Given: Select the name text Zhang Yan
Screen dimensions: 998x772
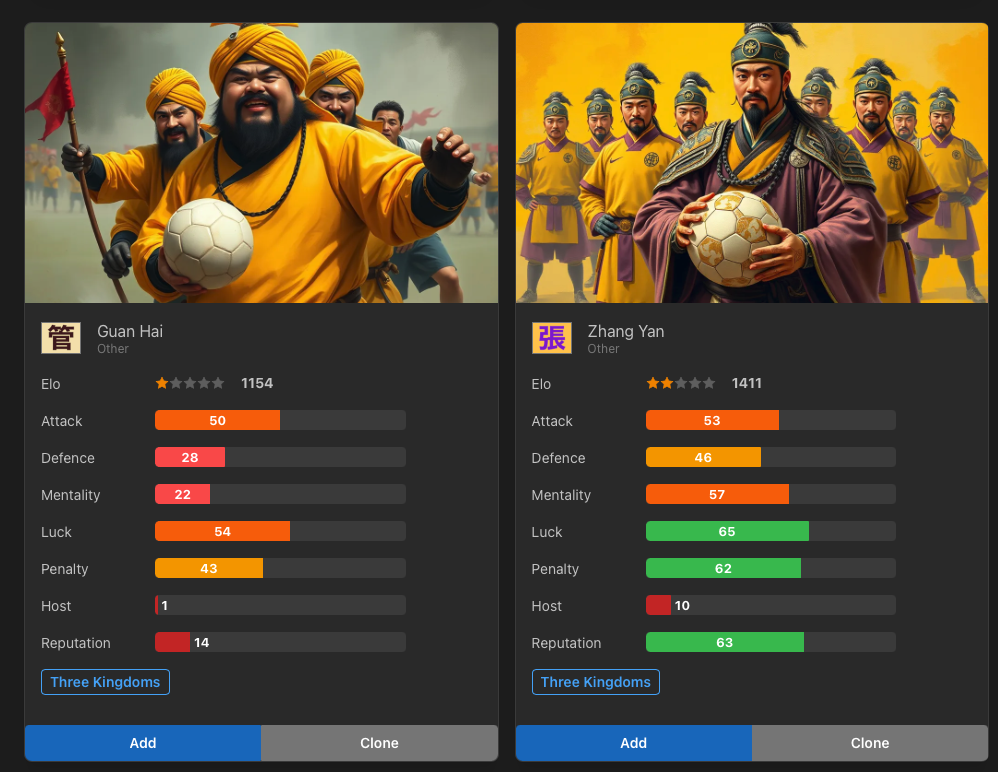Looking at the screenshot, I should (x=626, y=332).
